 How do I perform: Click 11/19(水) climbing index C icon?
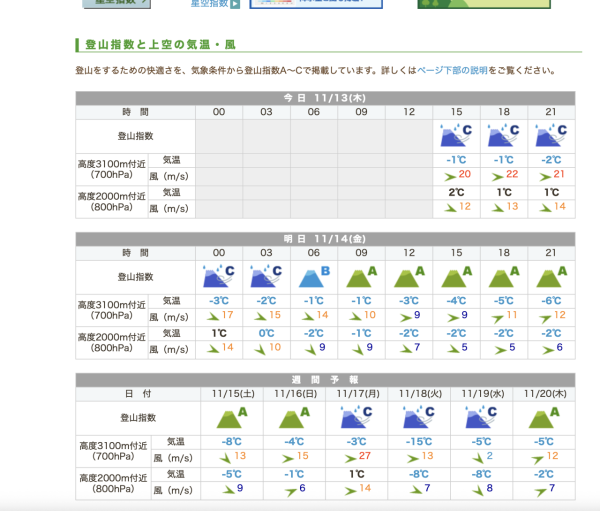pos(481,417)
